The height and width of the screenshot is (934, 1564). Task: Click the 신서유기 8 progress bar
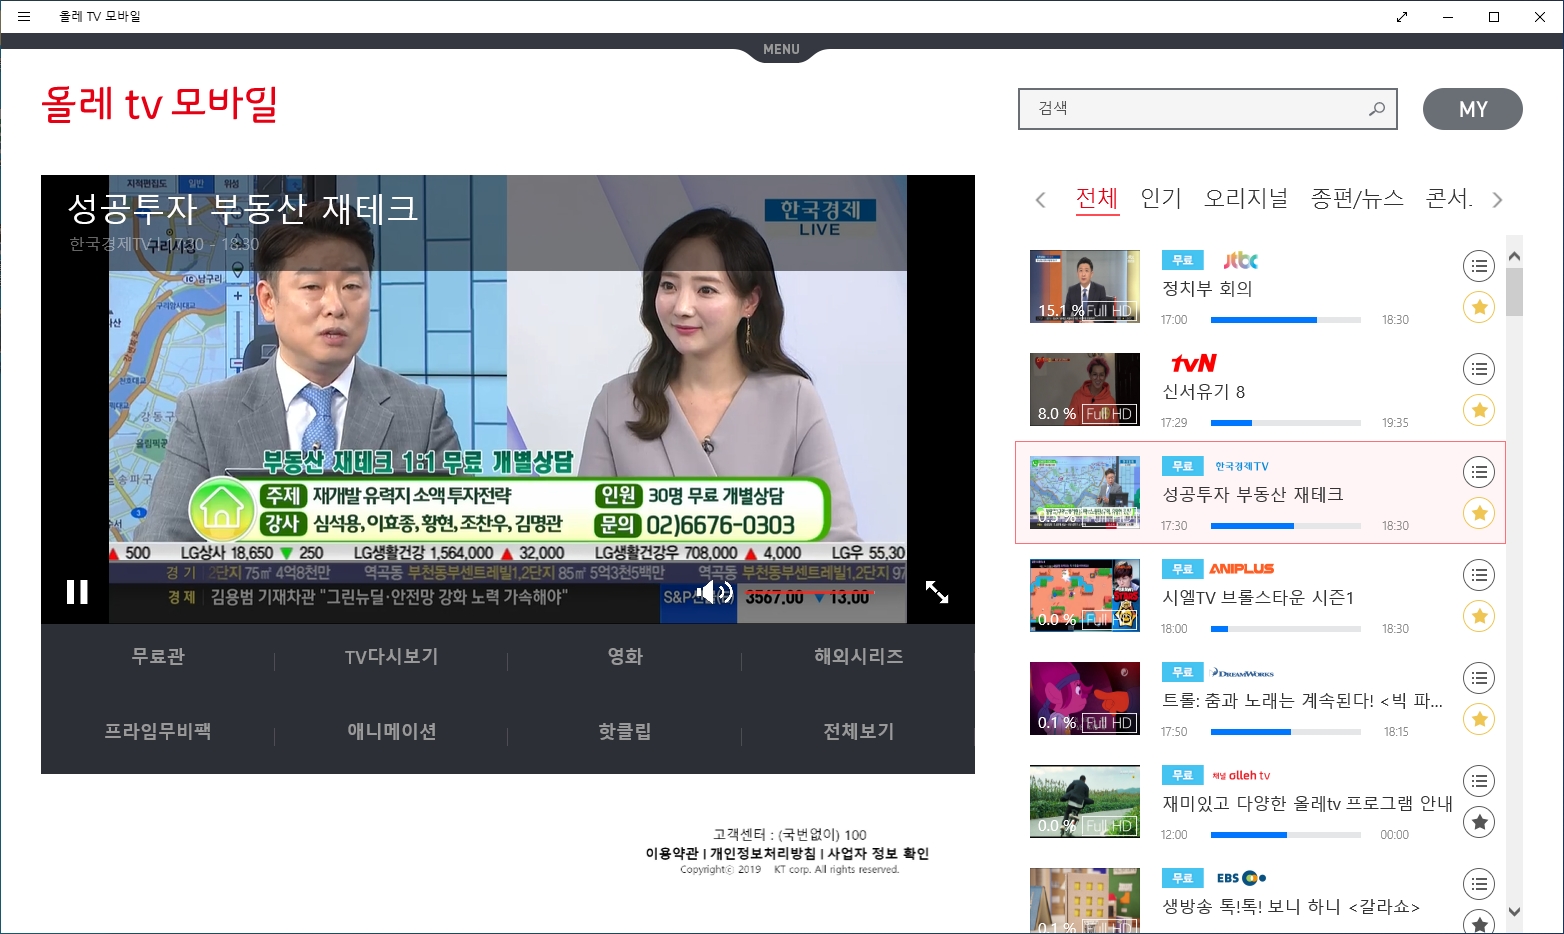coord(1286,423)
